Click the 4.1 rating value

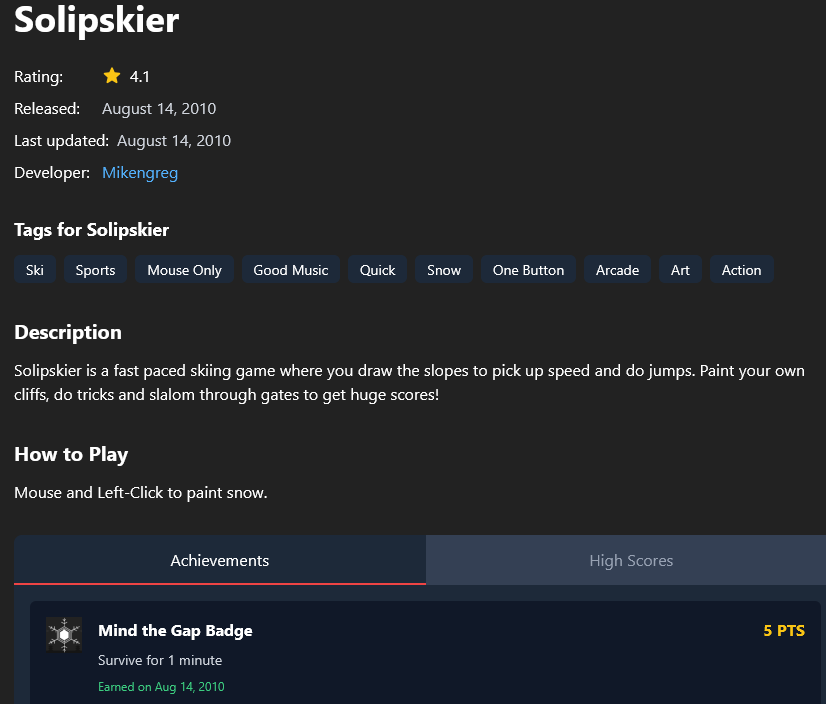pyautogui.click(x=140, y=76)
